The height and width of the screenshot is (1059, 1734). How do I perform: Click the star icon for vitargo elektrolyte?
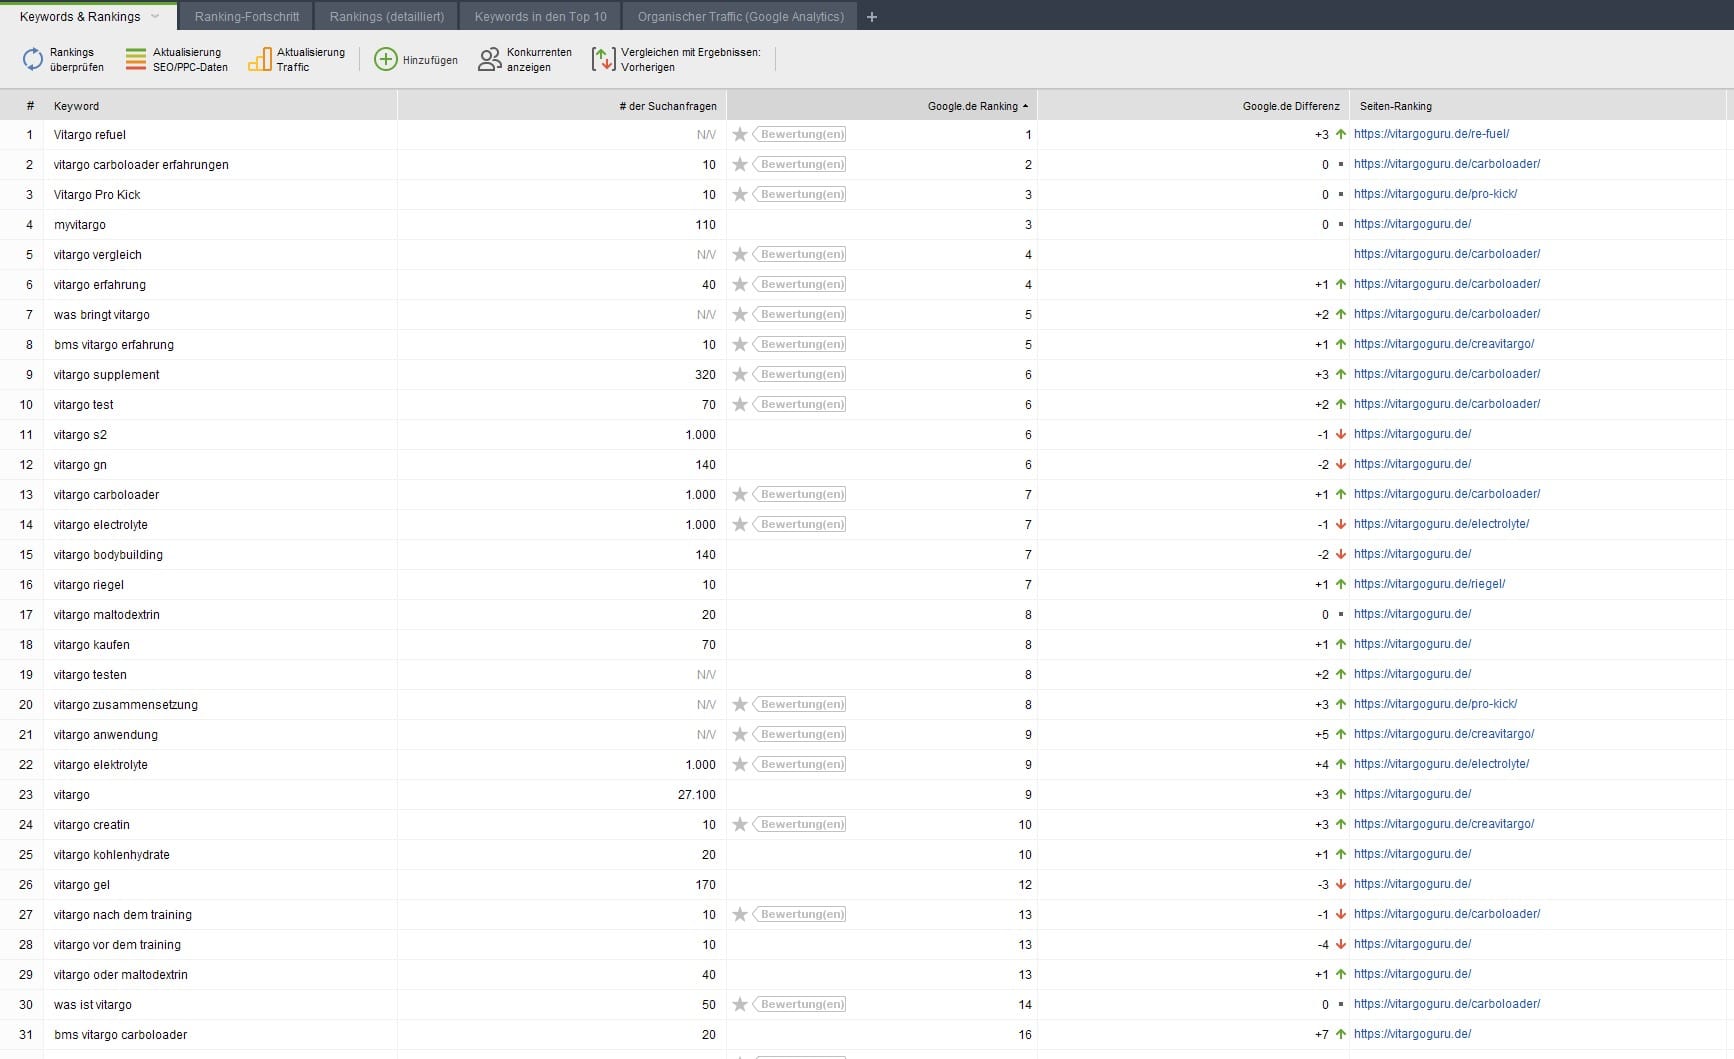pyautogui.click(x=740, y=764)
